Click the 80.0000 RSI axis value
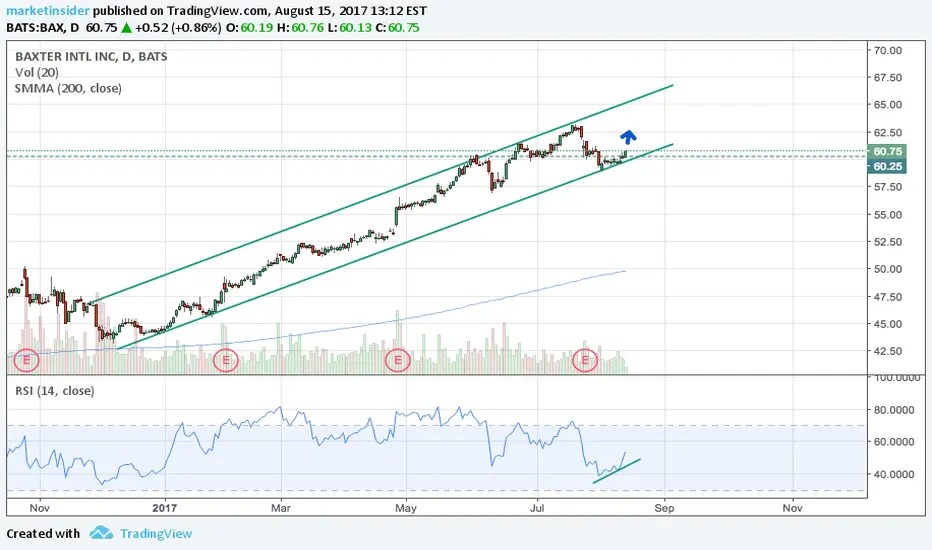Image resolution: width=932 pixels, height=550 pixels. [894, 410]
